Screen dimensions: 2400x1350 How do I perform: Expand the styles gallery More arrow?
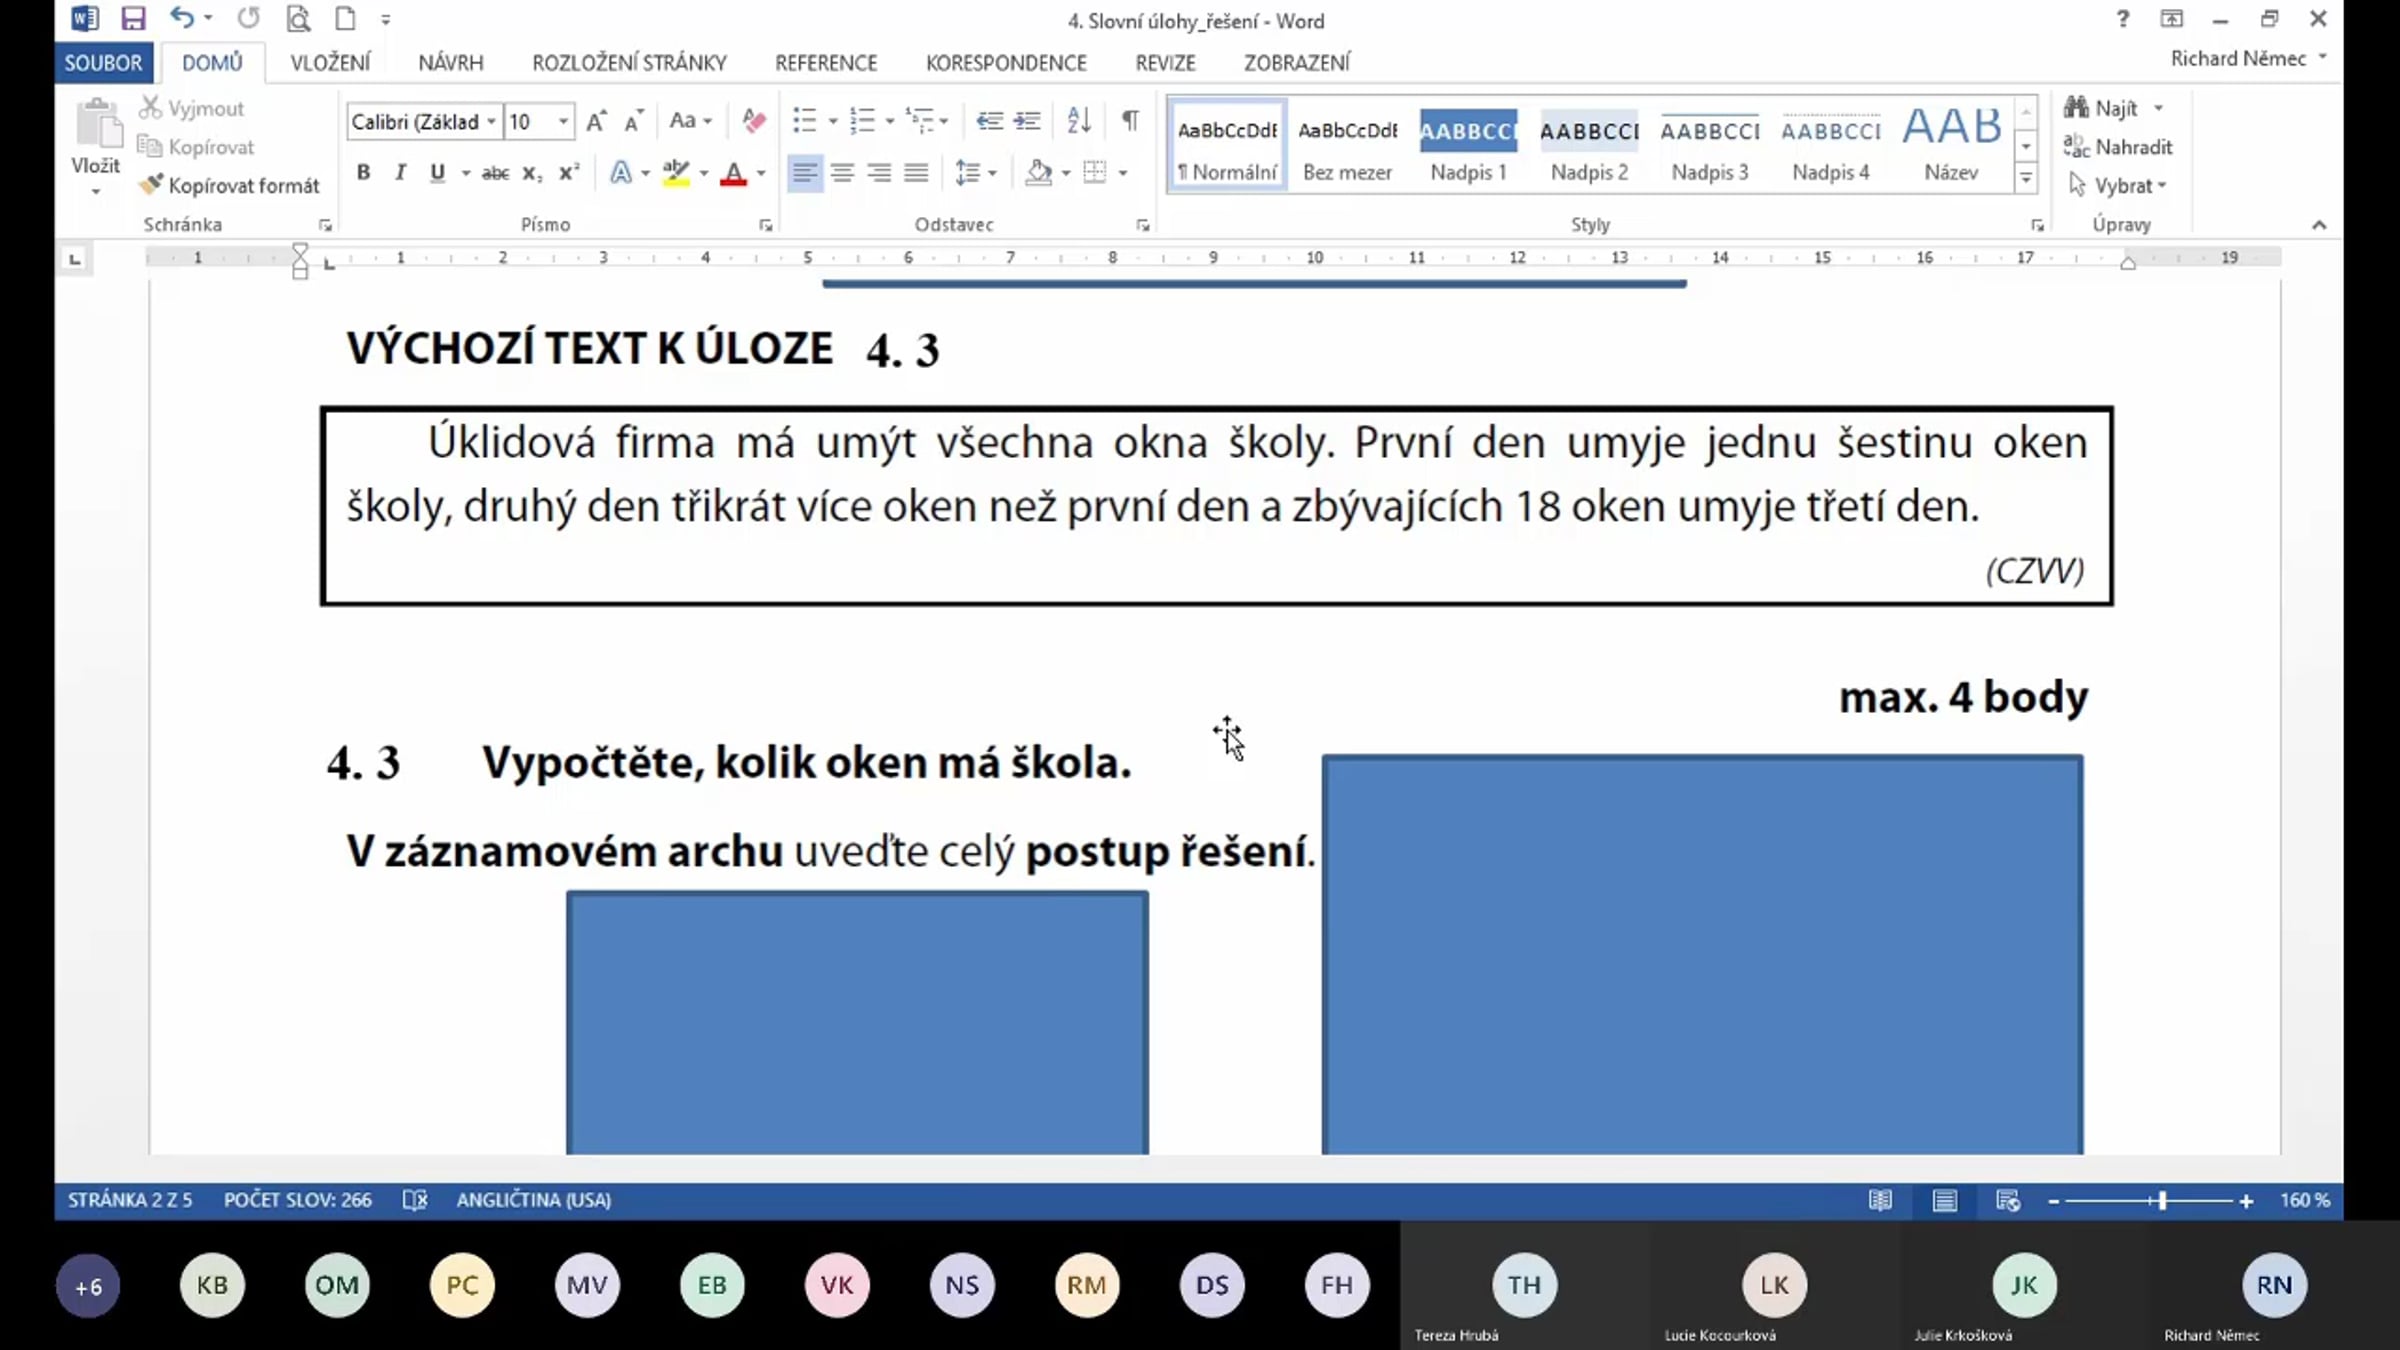tap(2026, 178)
